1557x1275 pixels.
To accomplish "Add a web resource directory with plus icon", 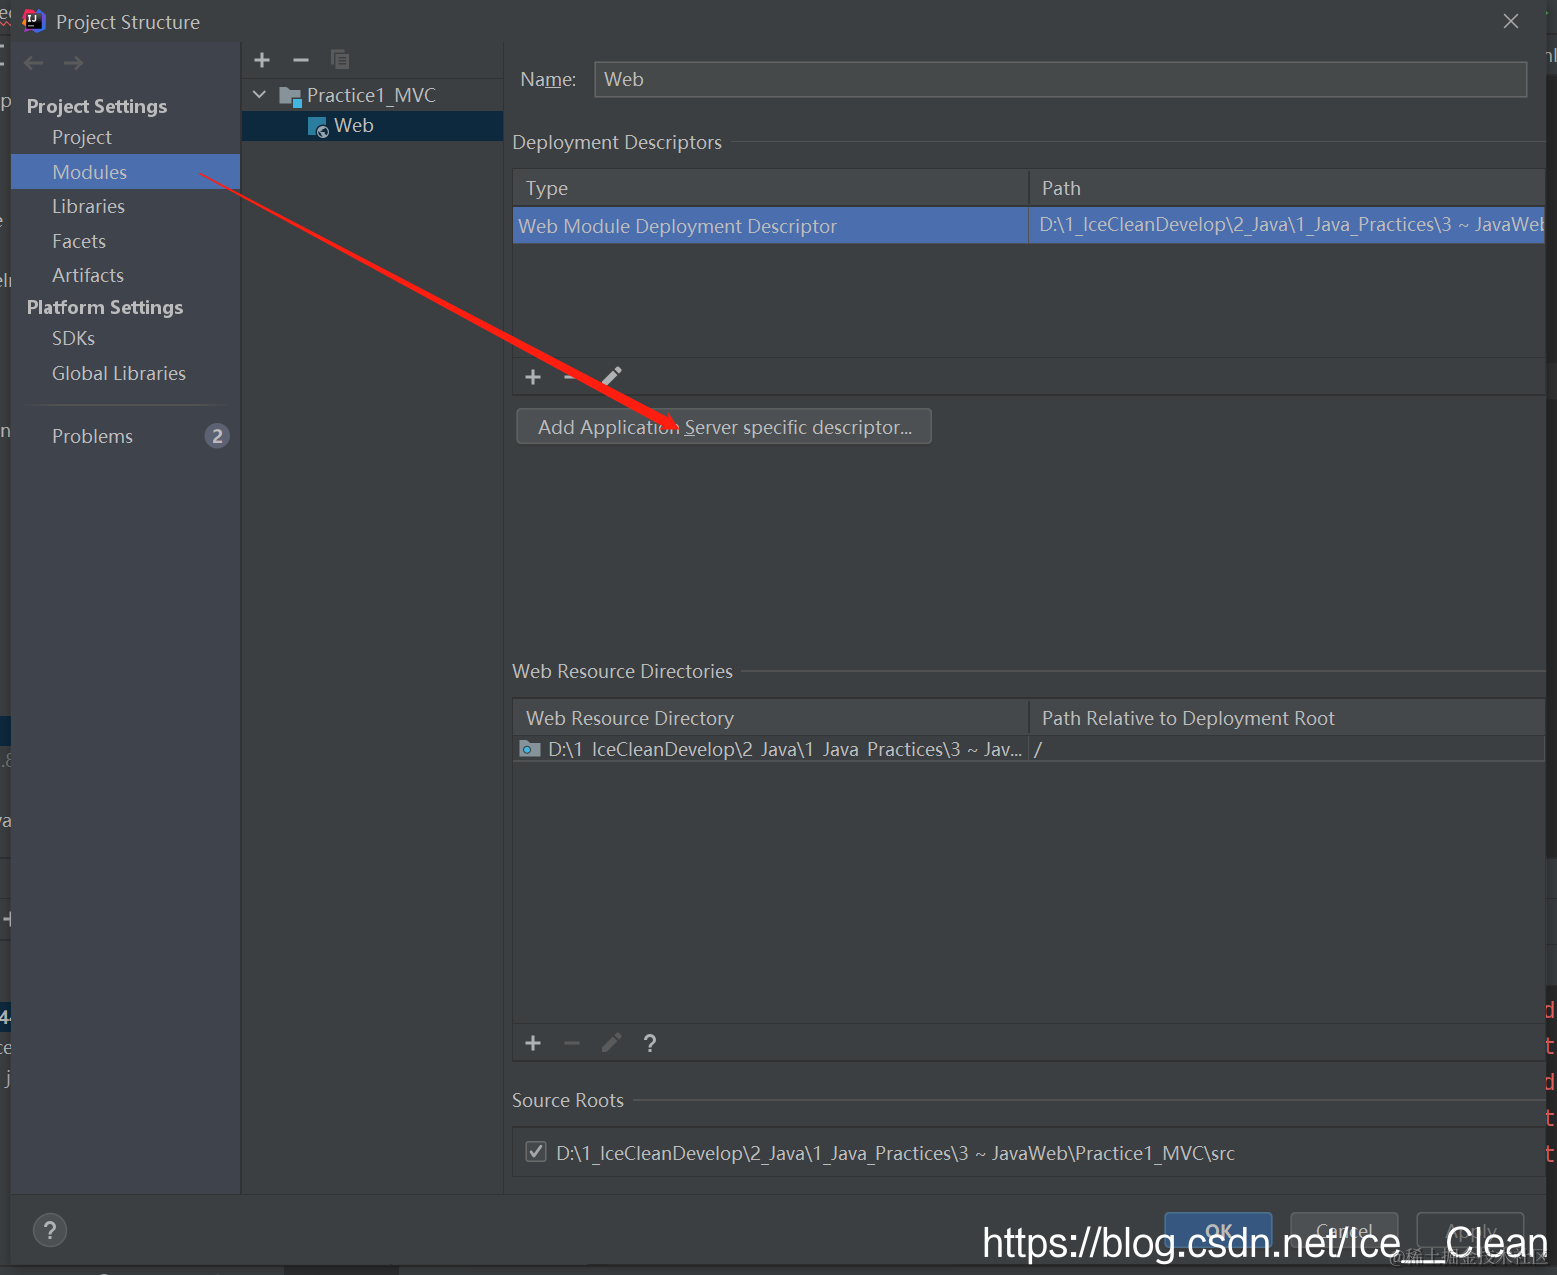I will [x=533, y=1043].
